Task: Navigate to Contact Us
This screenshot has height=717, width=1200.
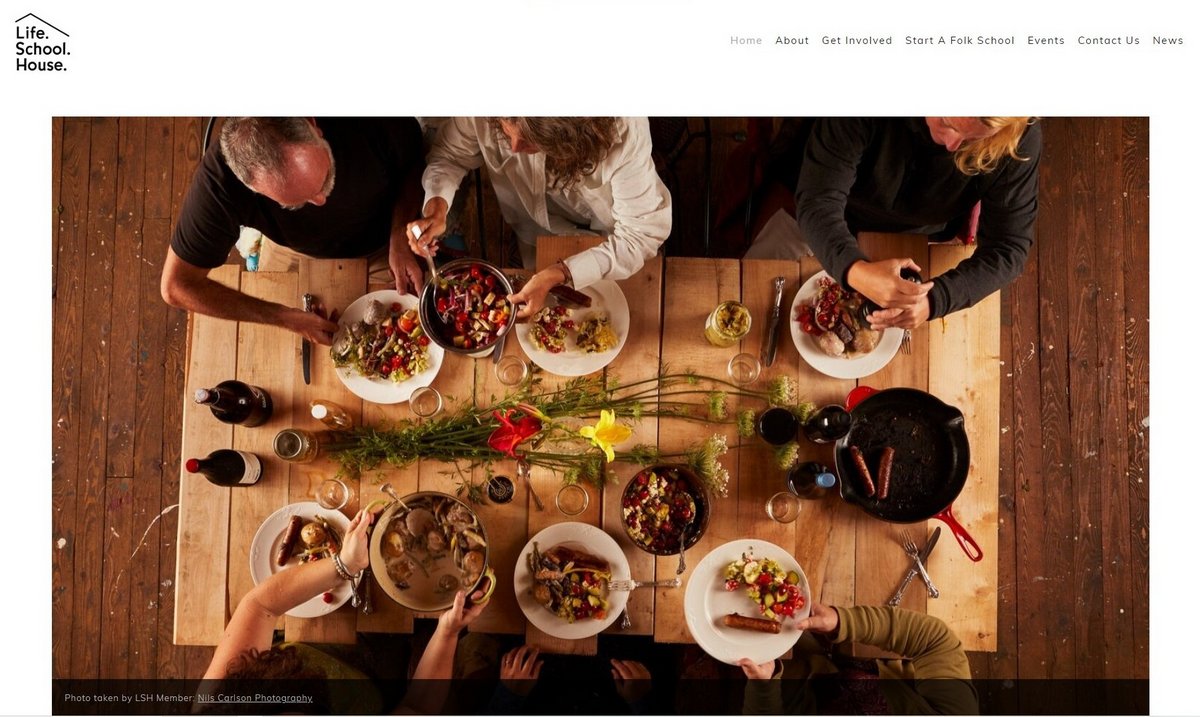Action: (1108, 41)
